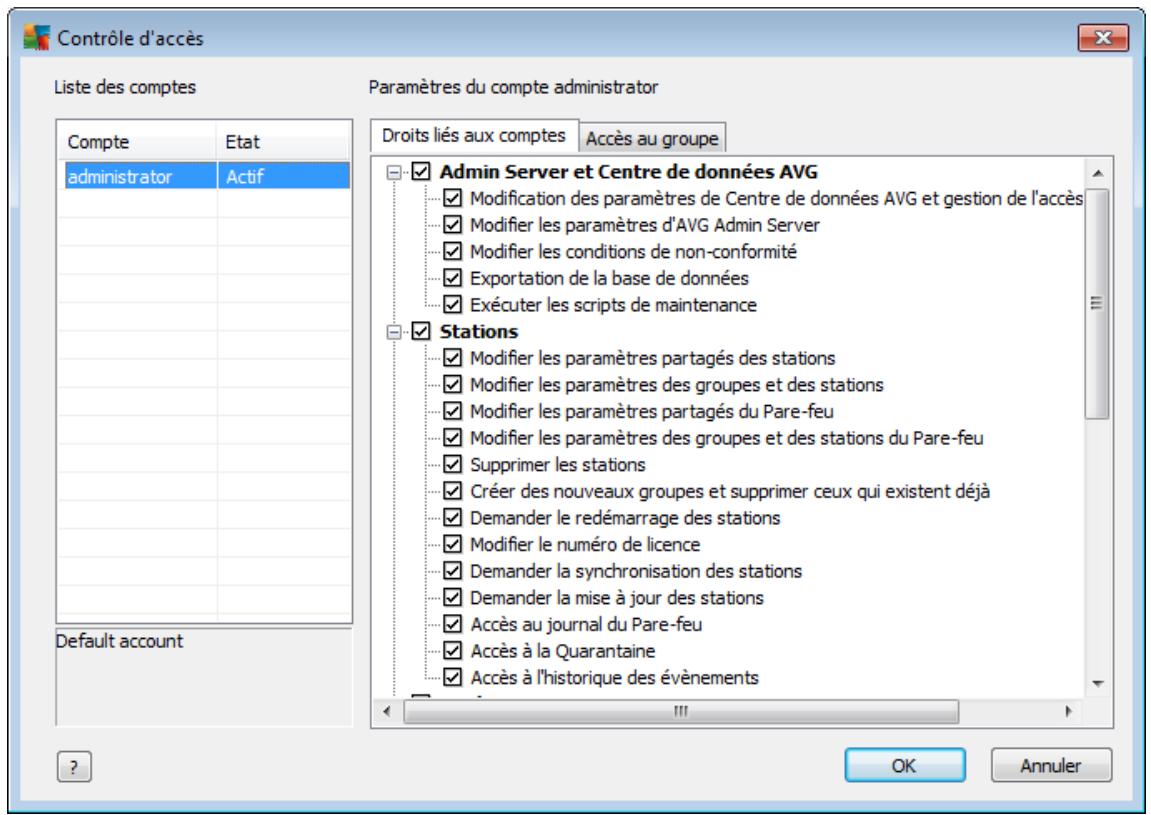Toggle Demander la synchronisation des stations
The height and width of the screenshot is (815, 1151).
coord(453,570)
